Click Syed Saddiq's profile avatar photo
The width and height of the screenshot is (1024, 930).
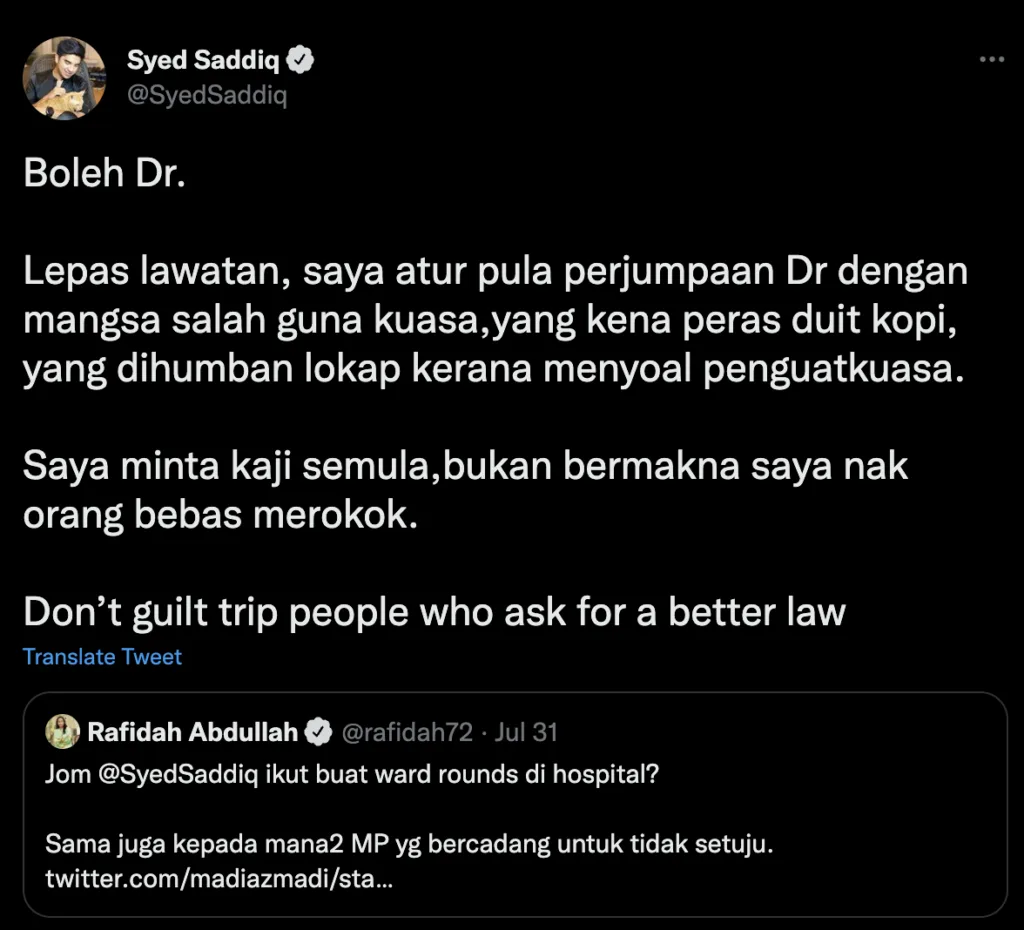(x=64, y=79)
